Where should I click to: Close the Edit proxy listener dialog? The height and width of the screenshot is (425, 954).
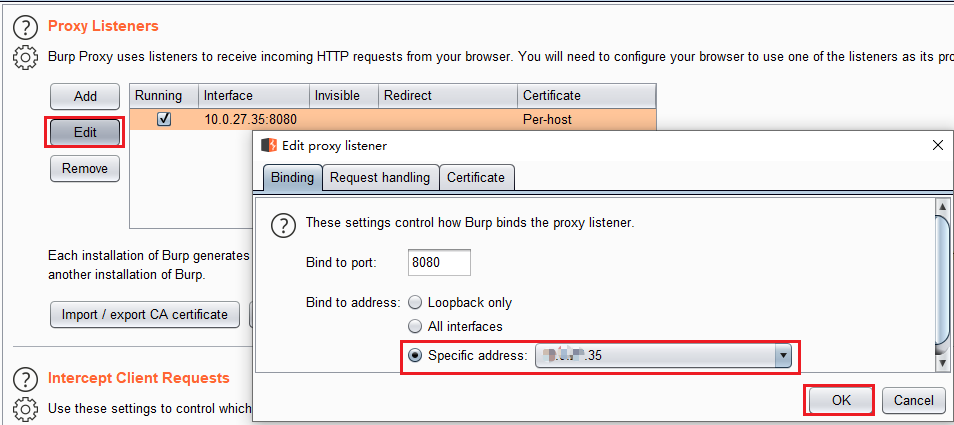(x=937, y=145)
